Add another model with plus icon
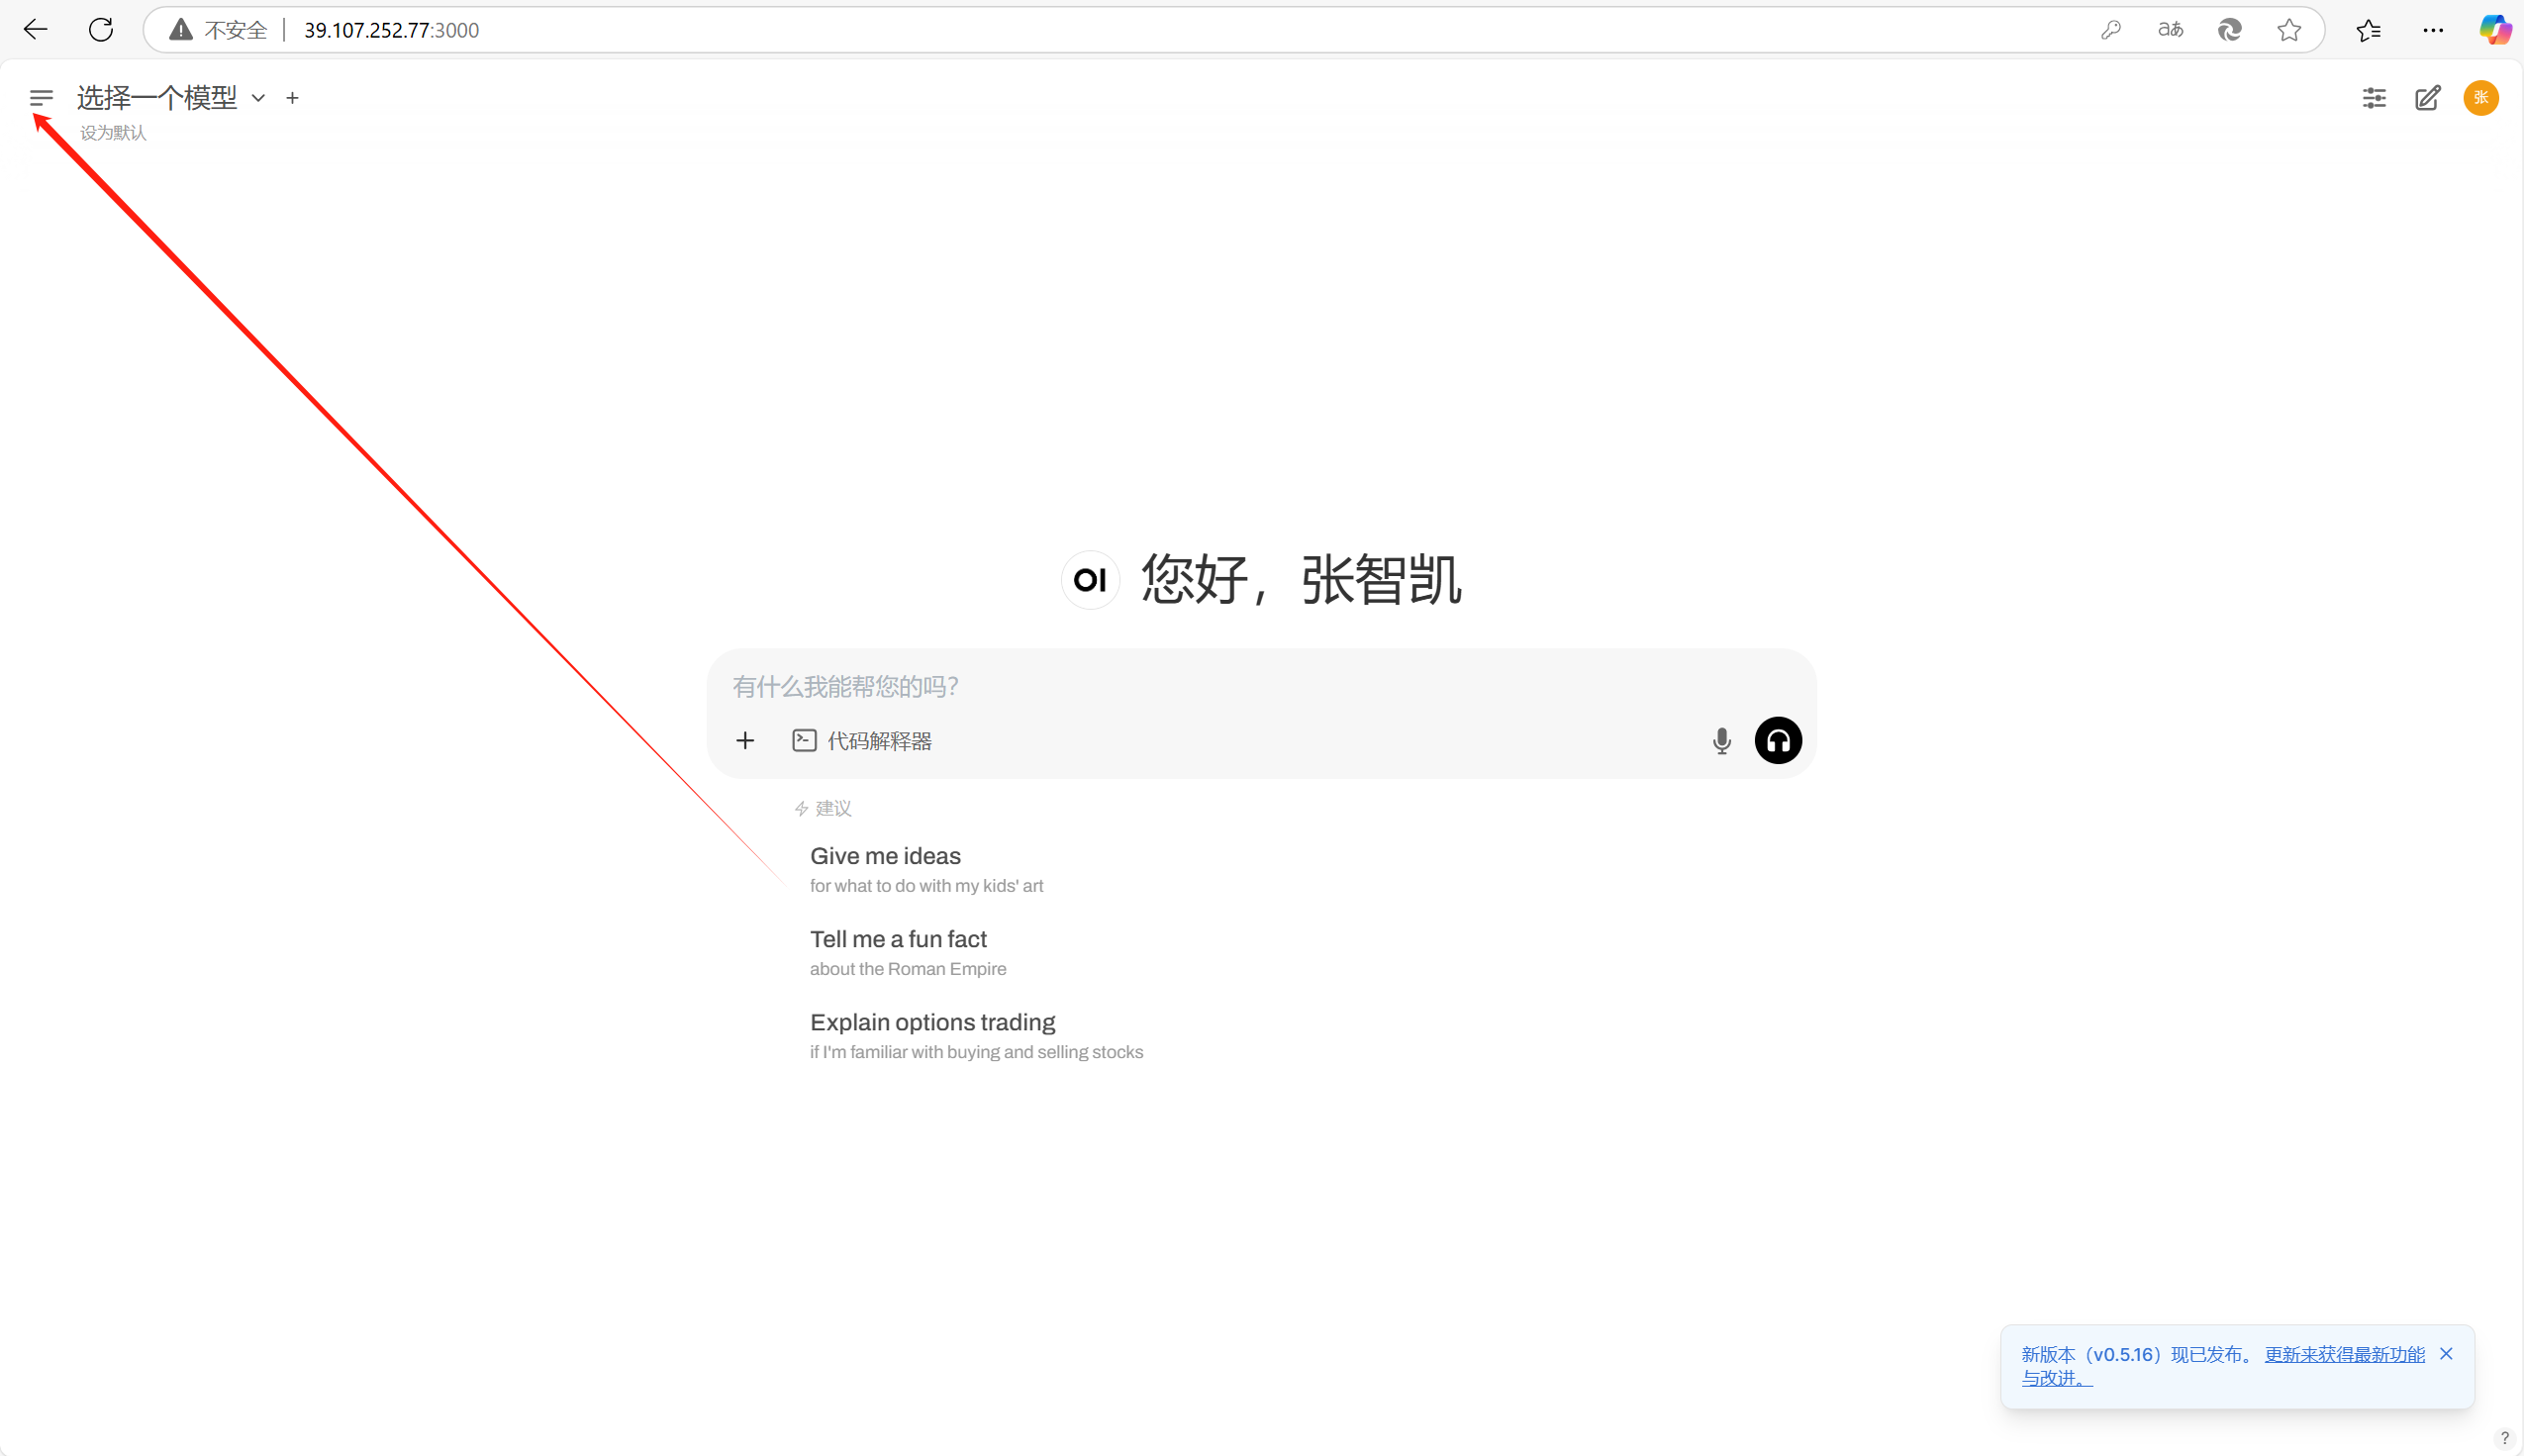The width and height of the screenshot is (2524, 1456). (292, 98)
